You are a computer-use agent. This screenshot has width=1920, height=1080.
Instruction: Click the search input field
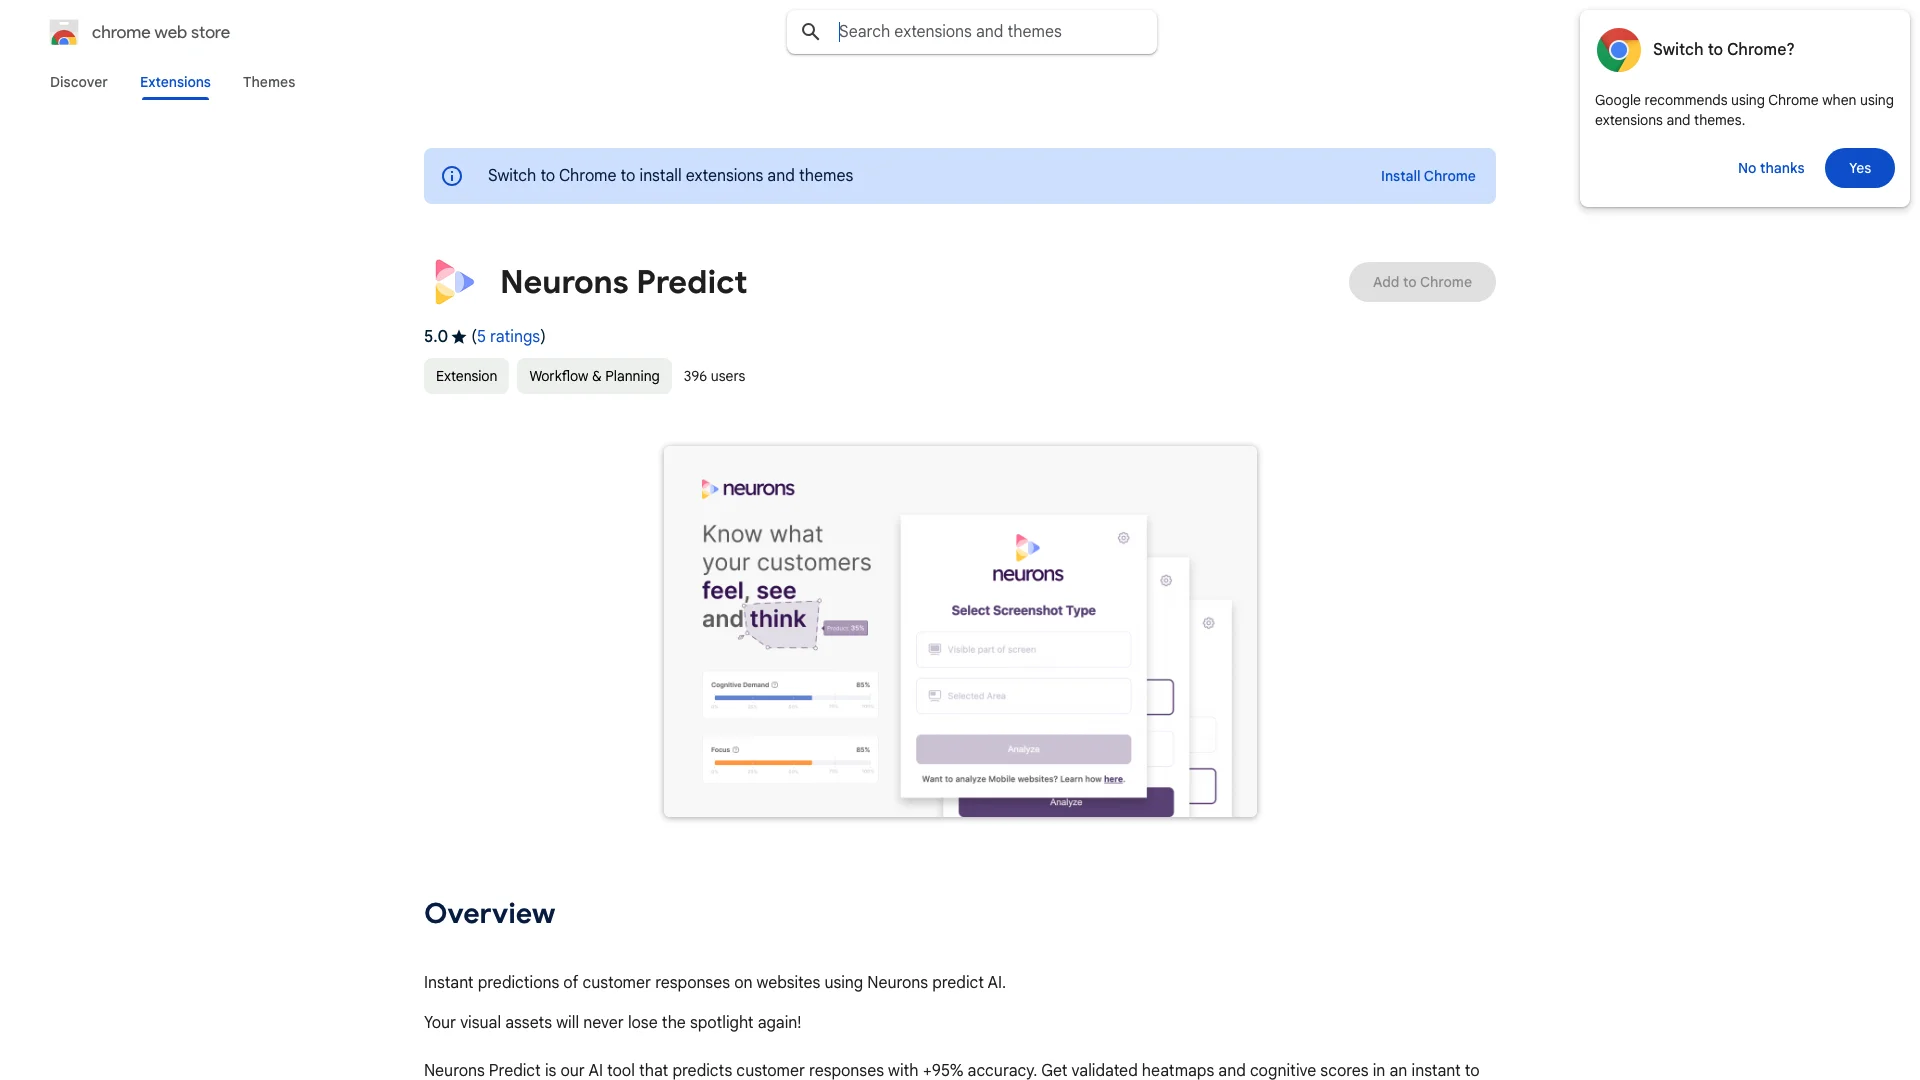pos(990,30)
